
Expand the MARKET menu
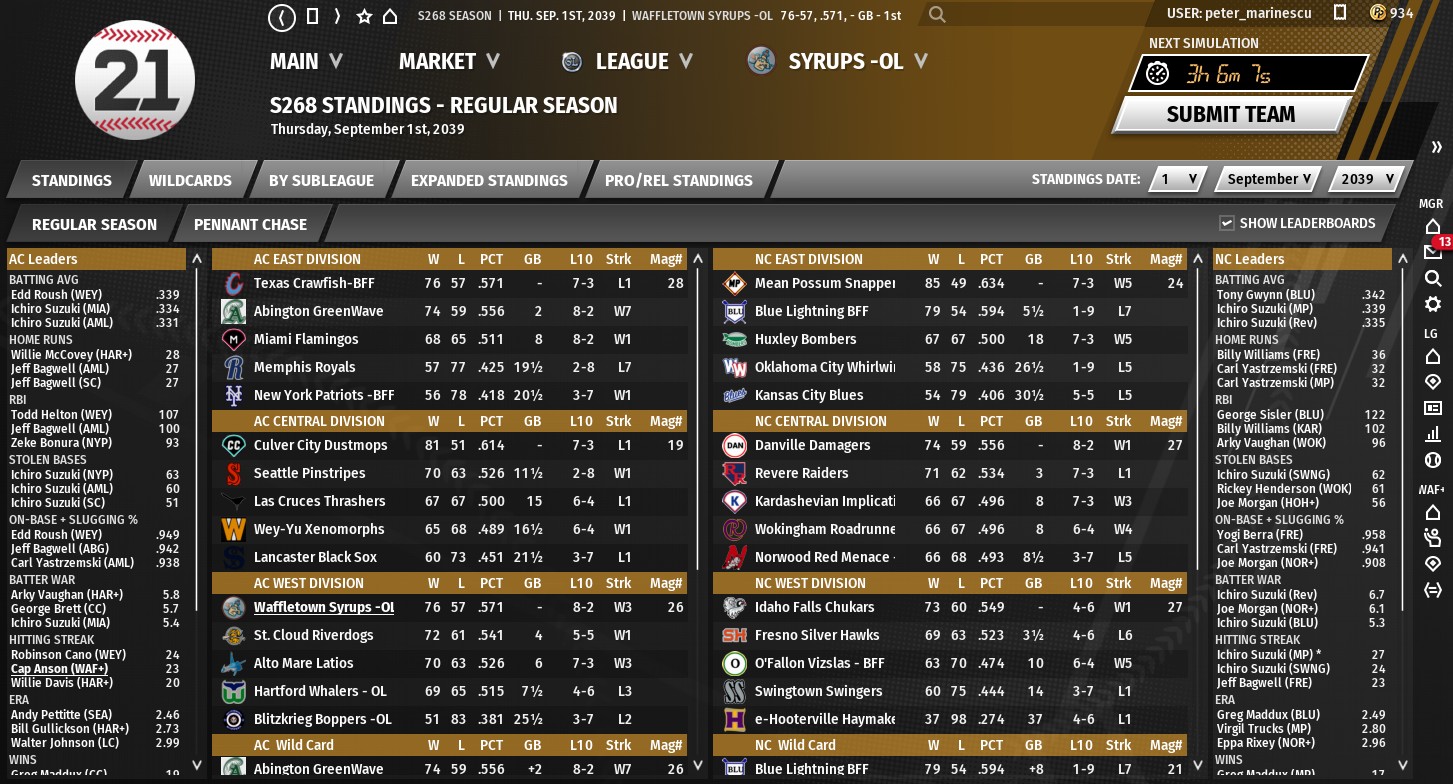click(449, 61)
